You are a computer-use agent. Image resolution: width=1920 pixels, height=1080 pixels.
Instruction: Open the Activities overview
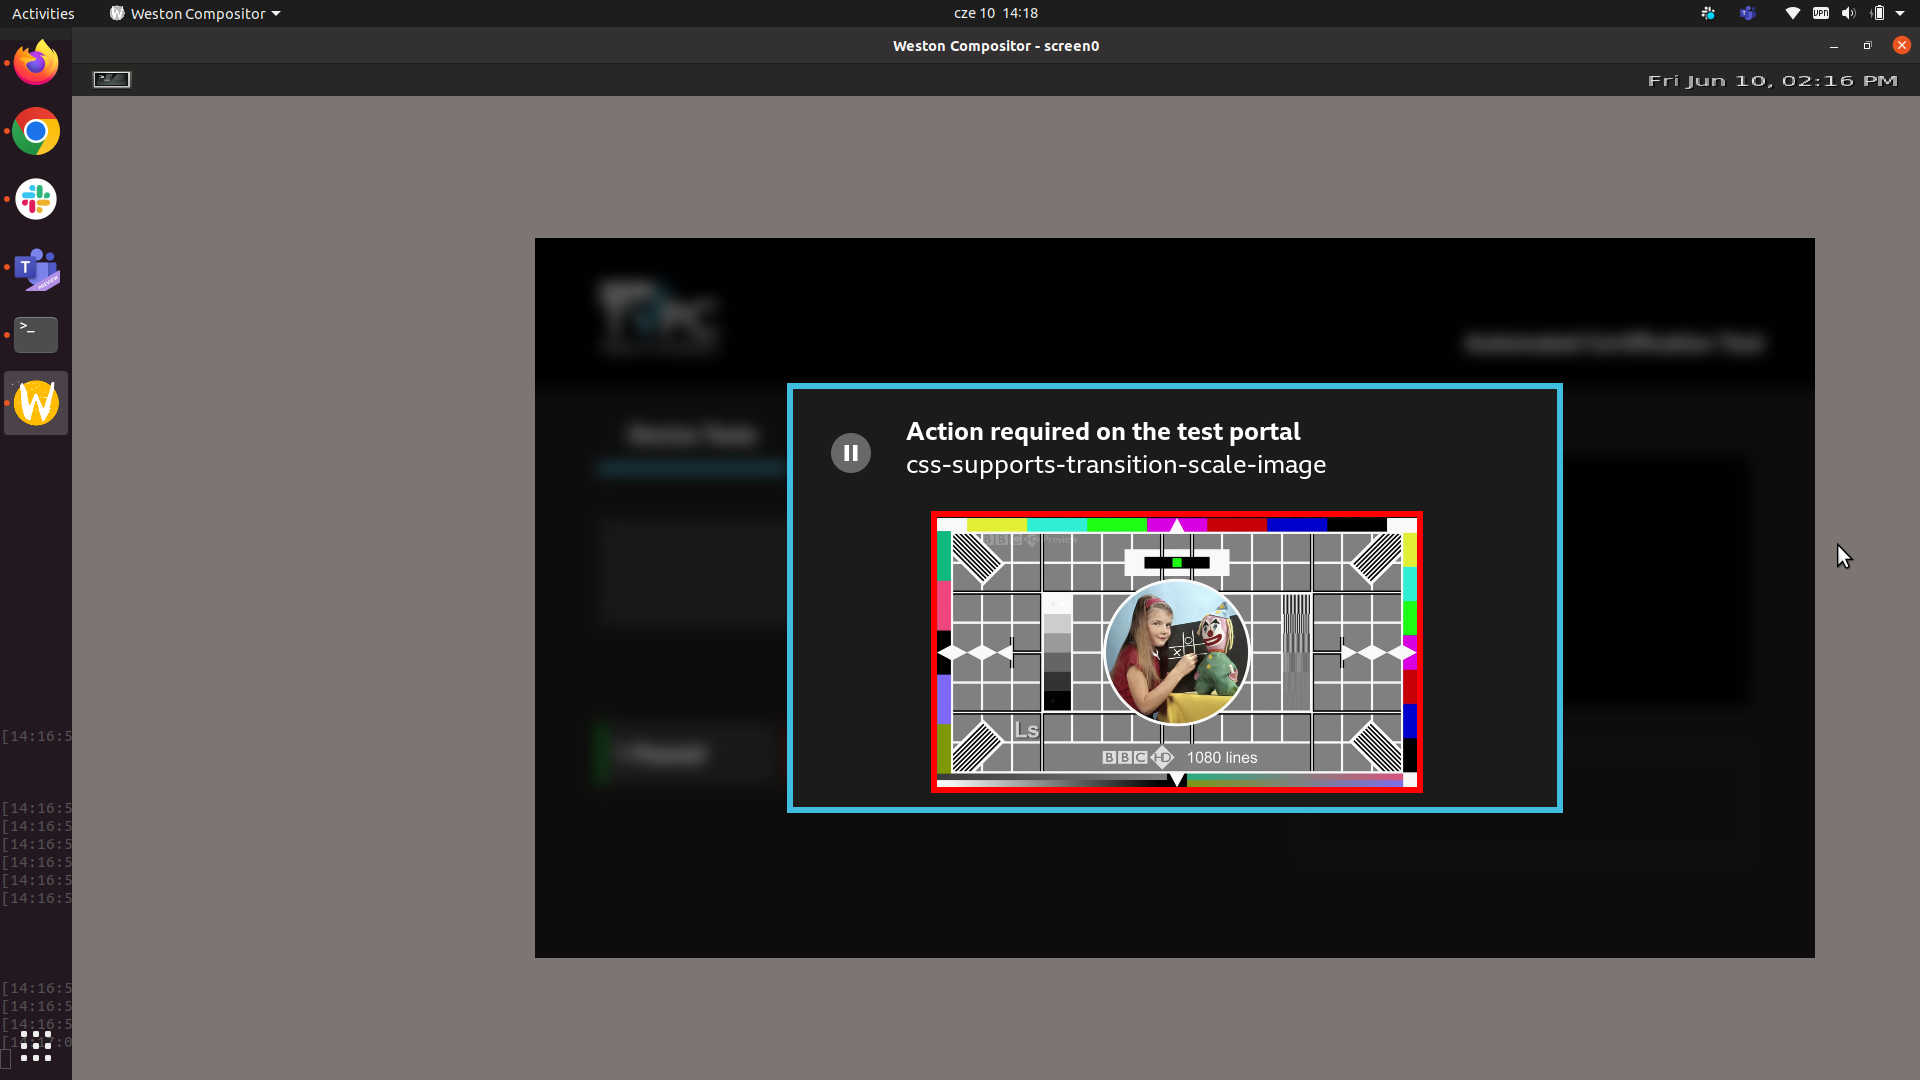click(43, 13)
